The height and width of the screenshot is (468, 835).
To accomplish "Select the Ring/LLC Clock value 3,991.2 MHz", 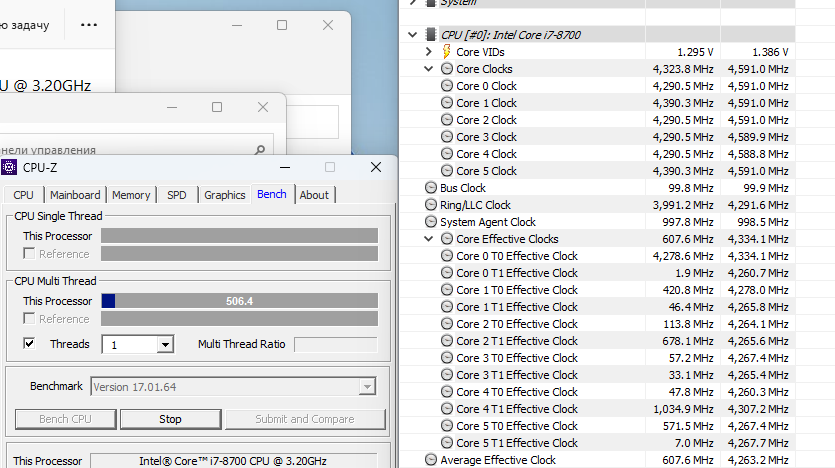I will [683, 205].
